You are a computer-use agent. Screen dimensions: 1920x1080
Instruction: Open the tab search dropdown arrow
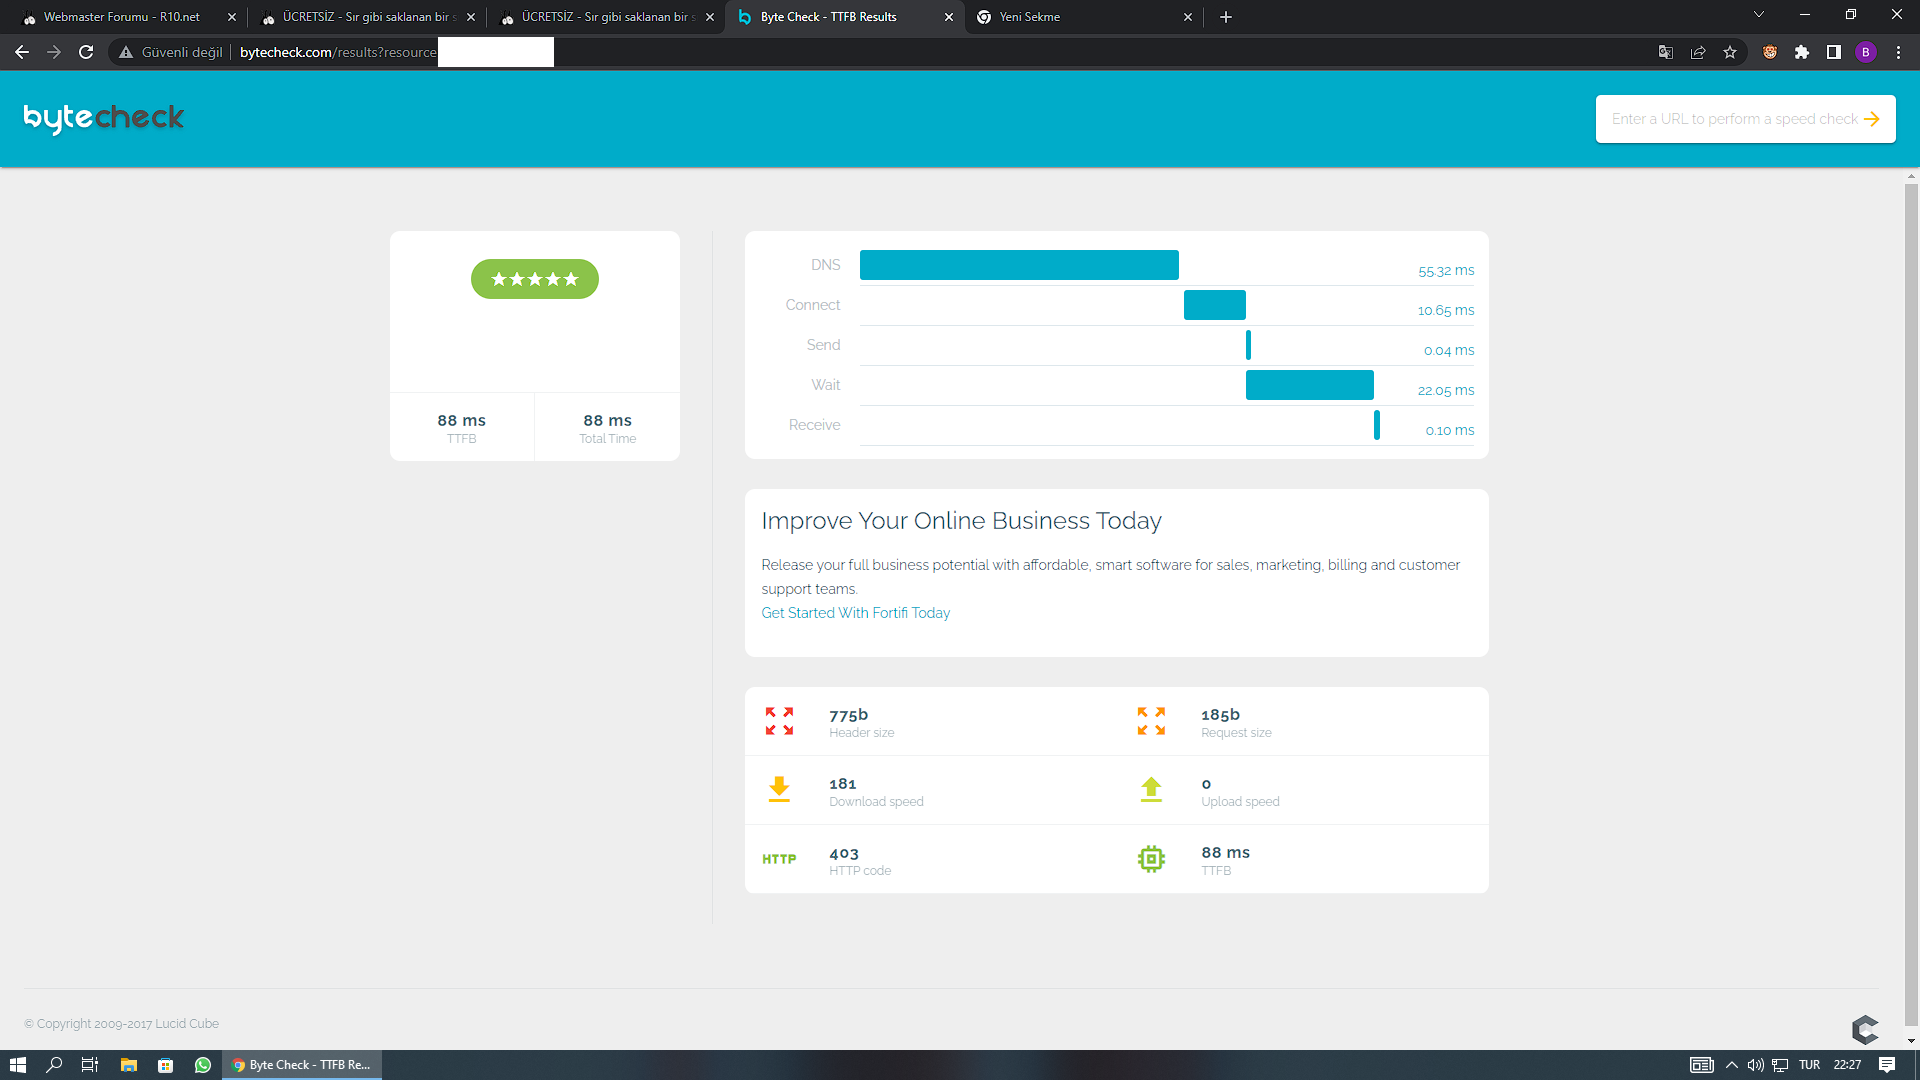point(1759,15)
